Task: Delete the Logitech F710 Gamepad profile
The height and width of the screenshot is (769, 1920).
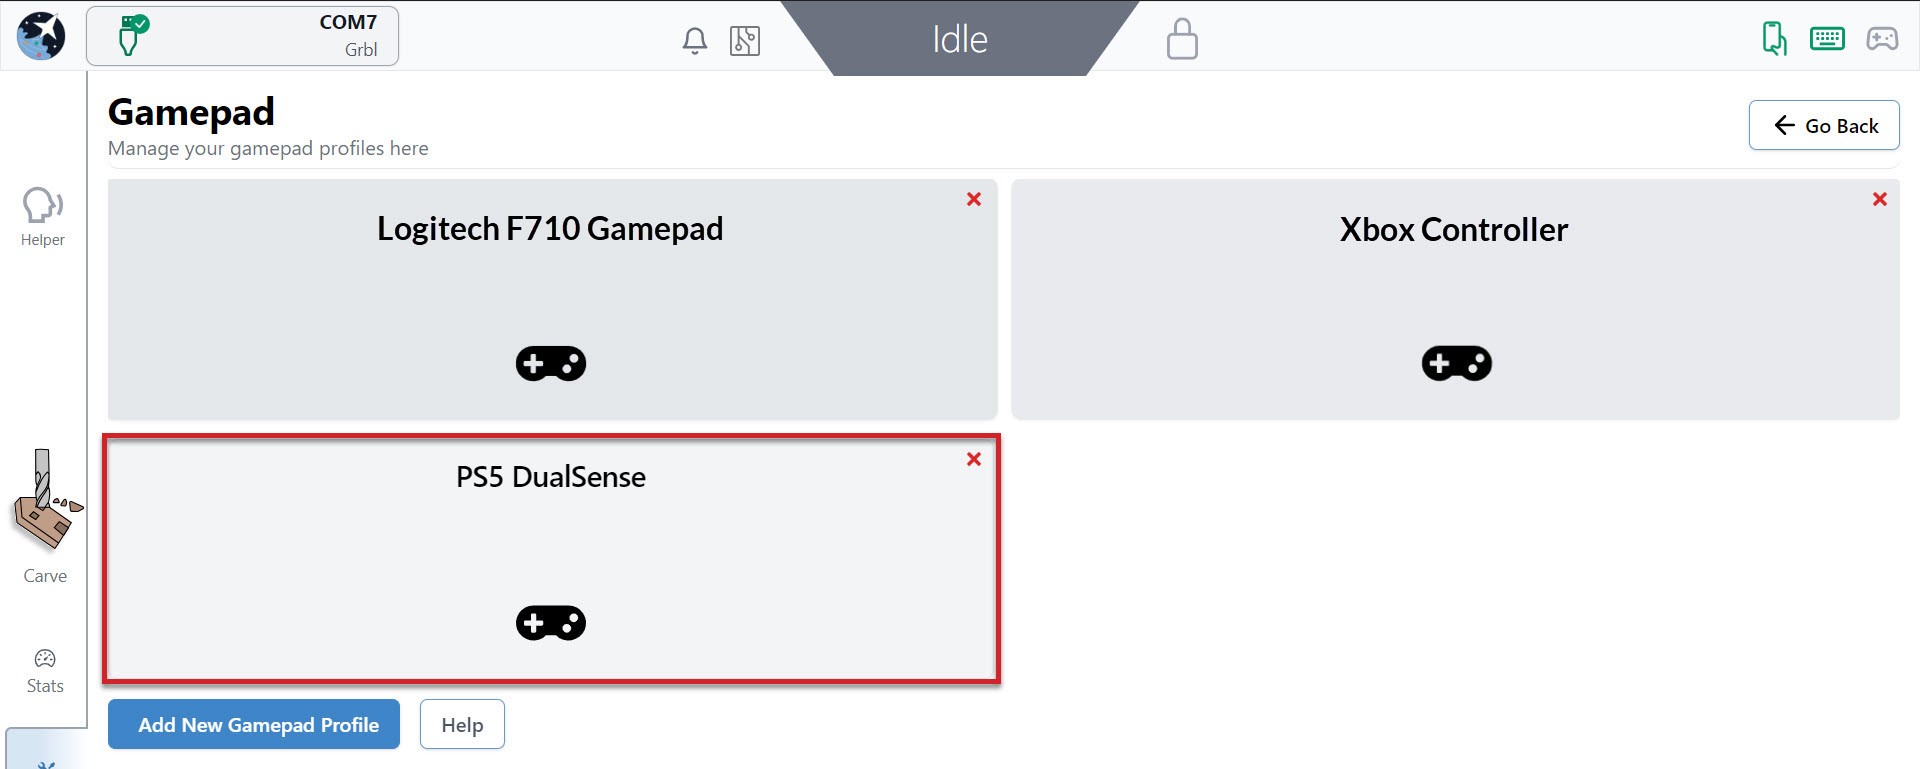Action: coord(974,199)
